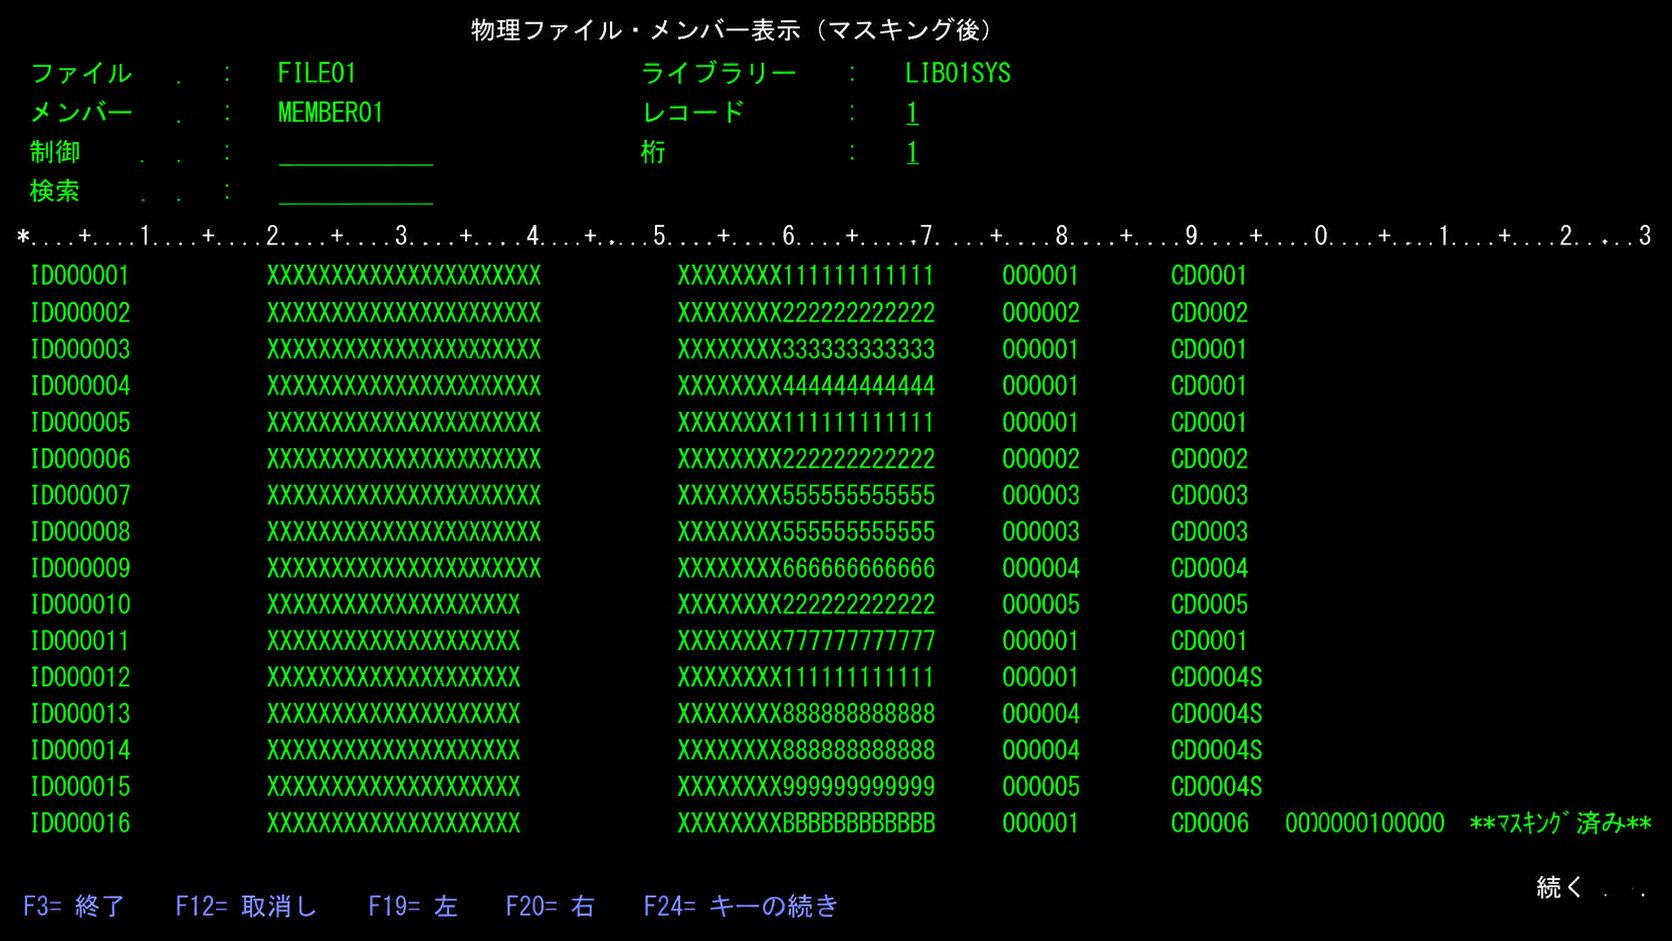The image size is (1672, 941).
Task: Click the 続く indicator text
Action: tap(1560, 887)
